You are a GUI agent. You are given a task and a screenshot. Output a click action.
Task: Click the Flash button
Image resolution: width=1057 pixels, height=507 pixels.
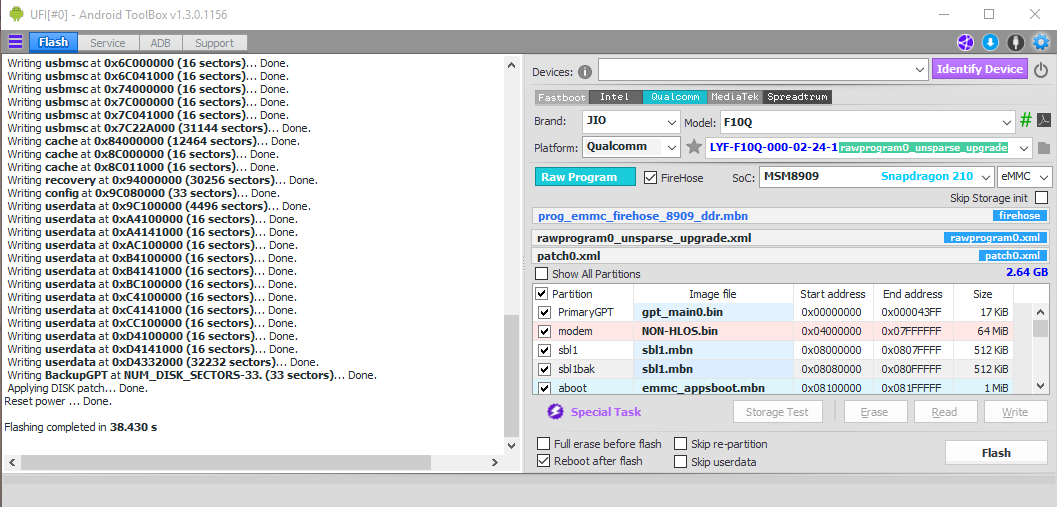996,453
